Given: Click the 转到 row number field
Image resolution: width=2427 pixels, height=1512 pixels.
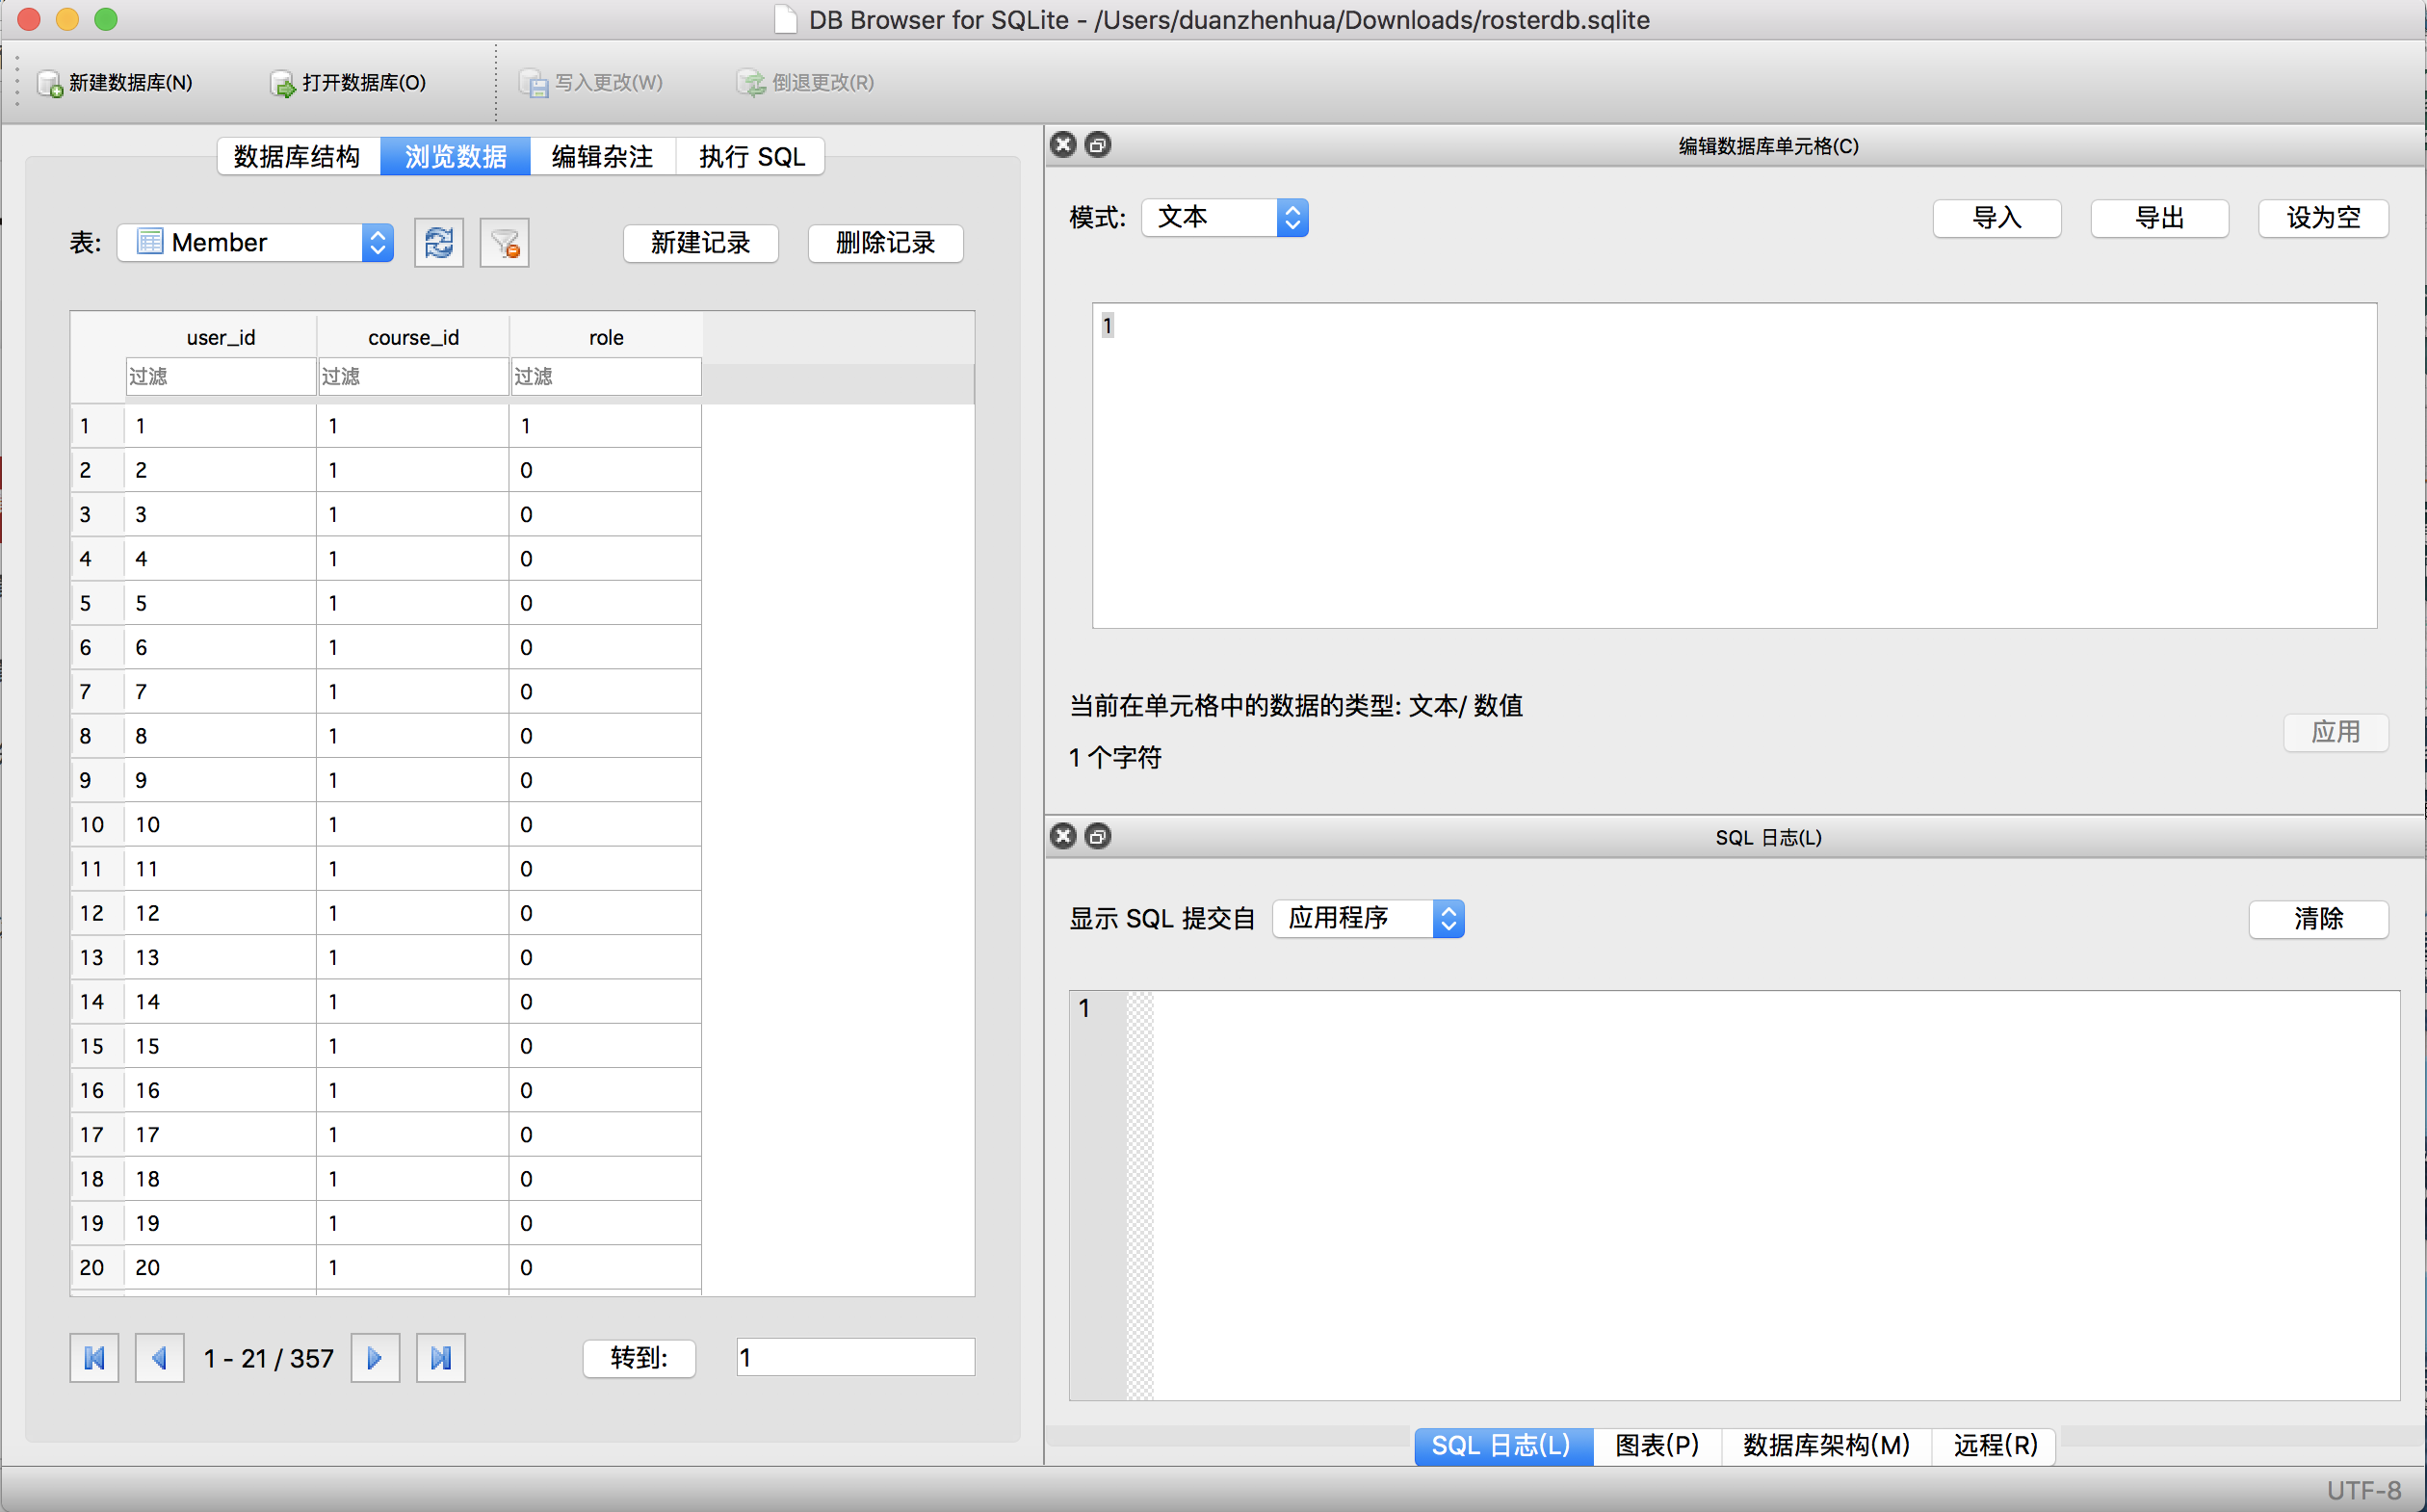Looking at the screenshot, I should coord(855,1358).
